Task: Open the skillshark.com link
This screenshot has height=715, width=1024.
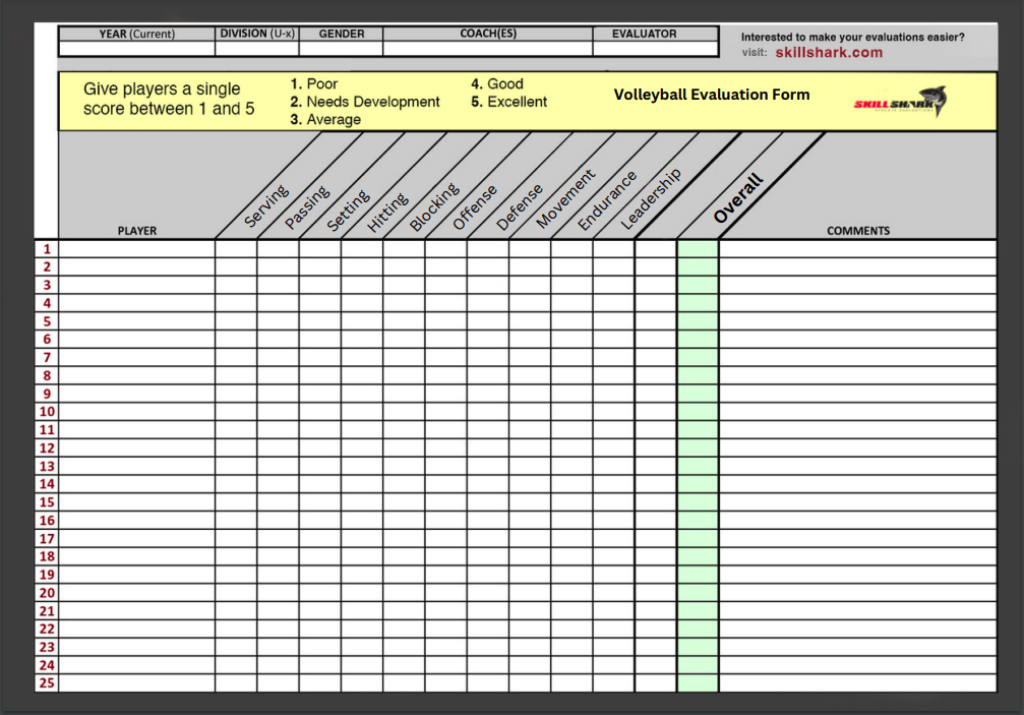Action: [828, 53]
